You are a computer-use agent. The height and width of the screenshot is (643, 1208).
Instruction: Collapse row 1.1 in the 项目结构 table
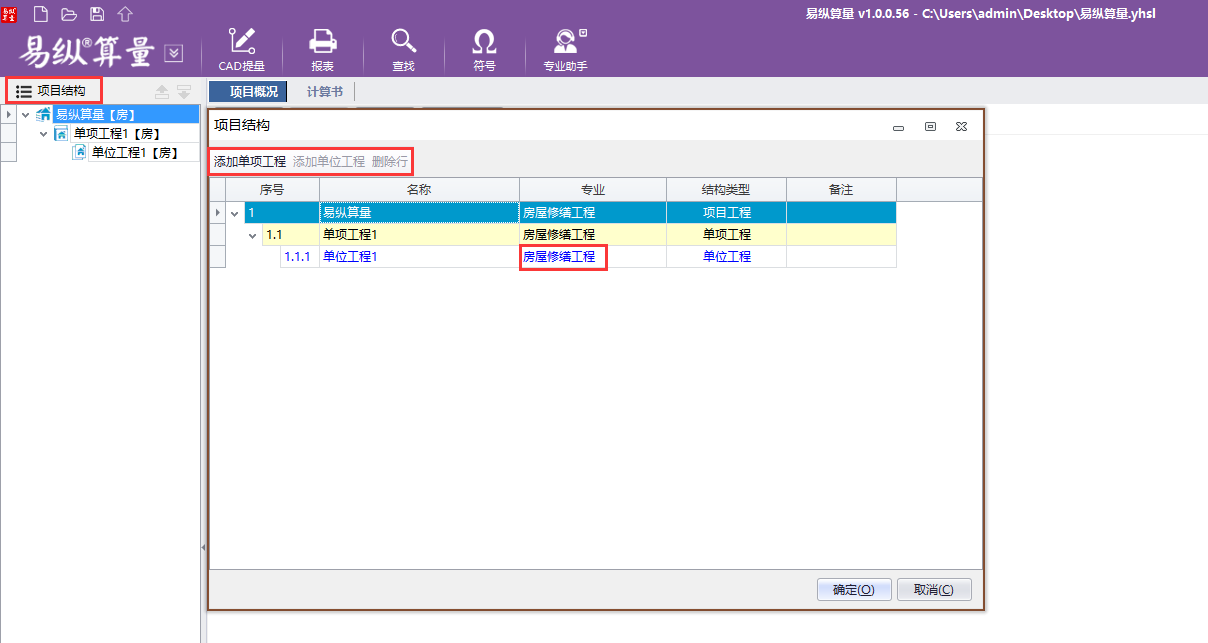point(253,235)
